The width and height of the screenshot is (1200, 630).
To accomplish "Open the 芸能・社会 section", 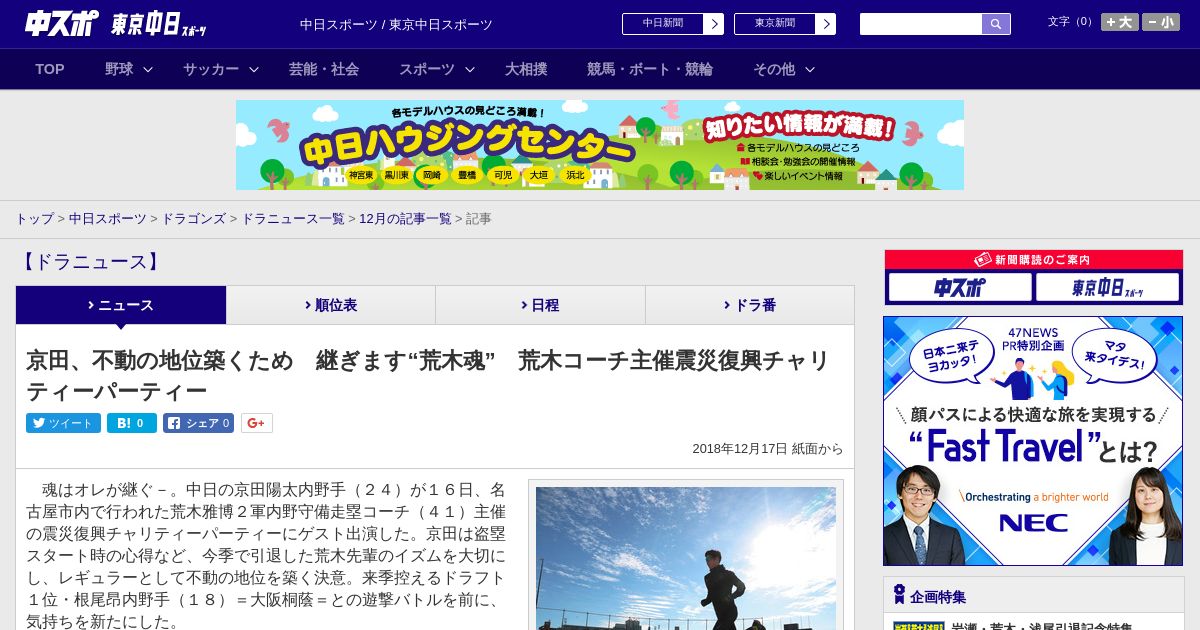I will (324, 69).
